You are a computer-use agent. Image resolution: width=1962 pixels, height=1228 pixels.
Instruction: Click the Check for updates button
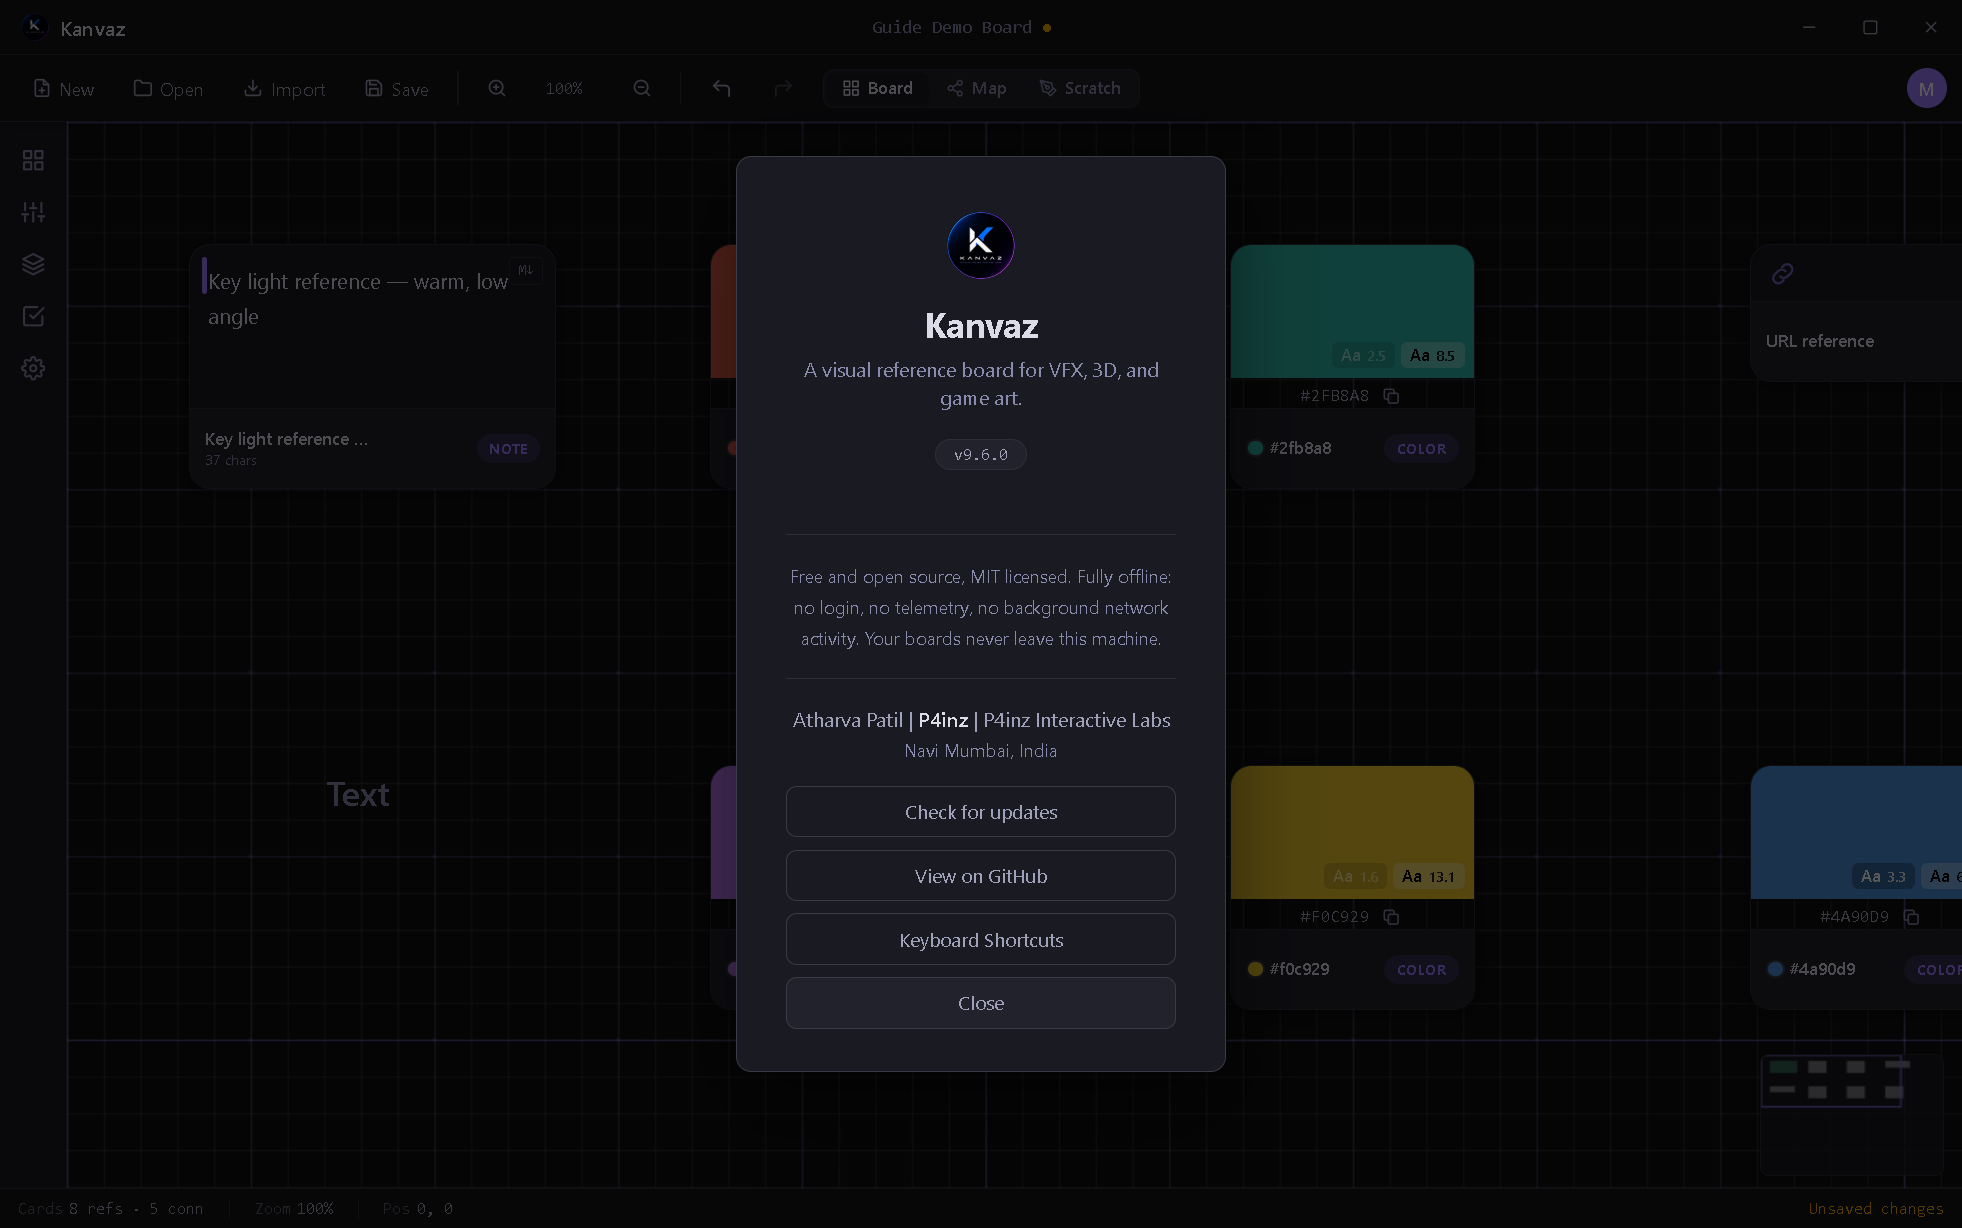(980, 812)
